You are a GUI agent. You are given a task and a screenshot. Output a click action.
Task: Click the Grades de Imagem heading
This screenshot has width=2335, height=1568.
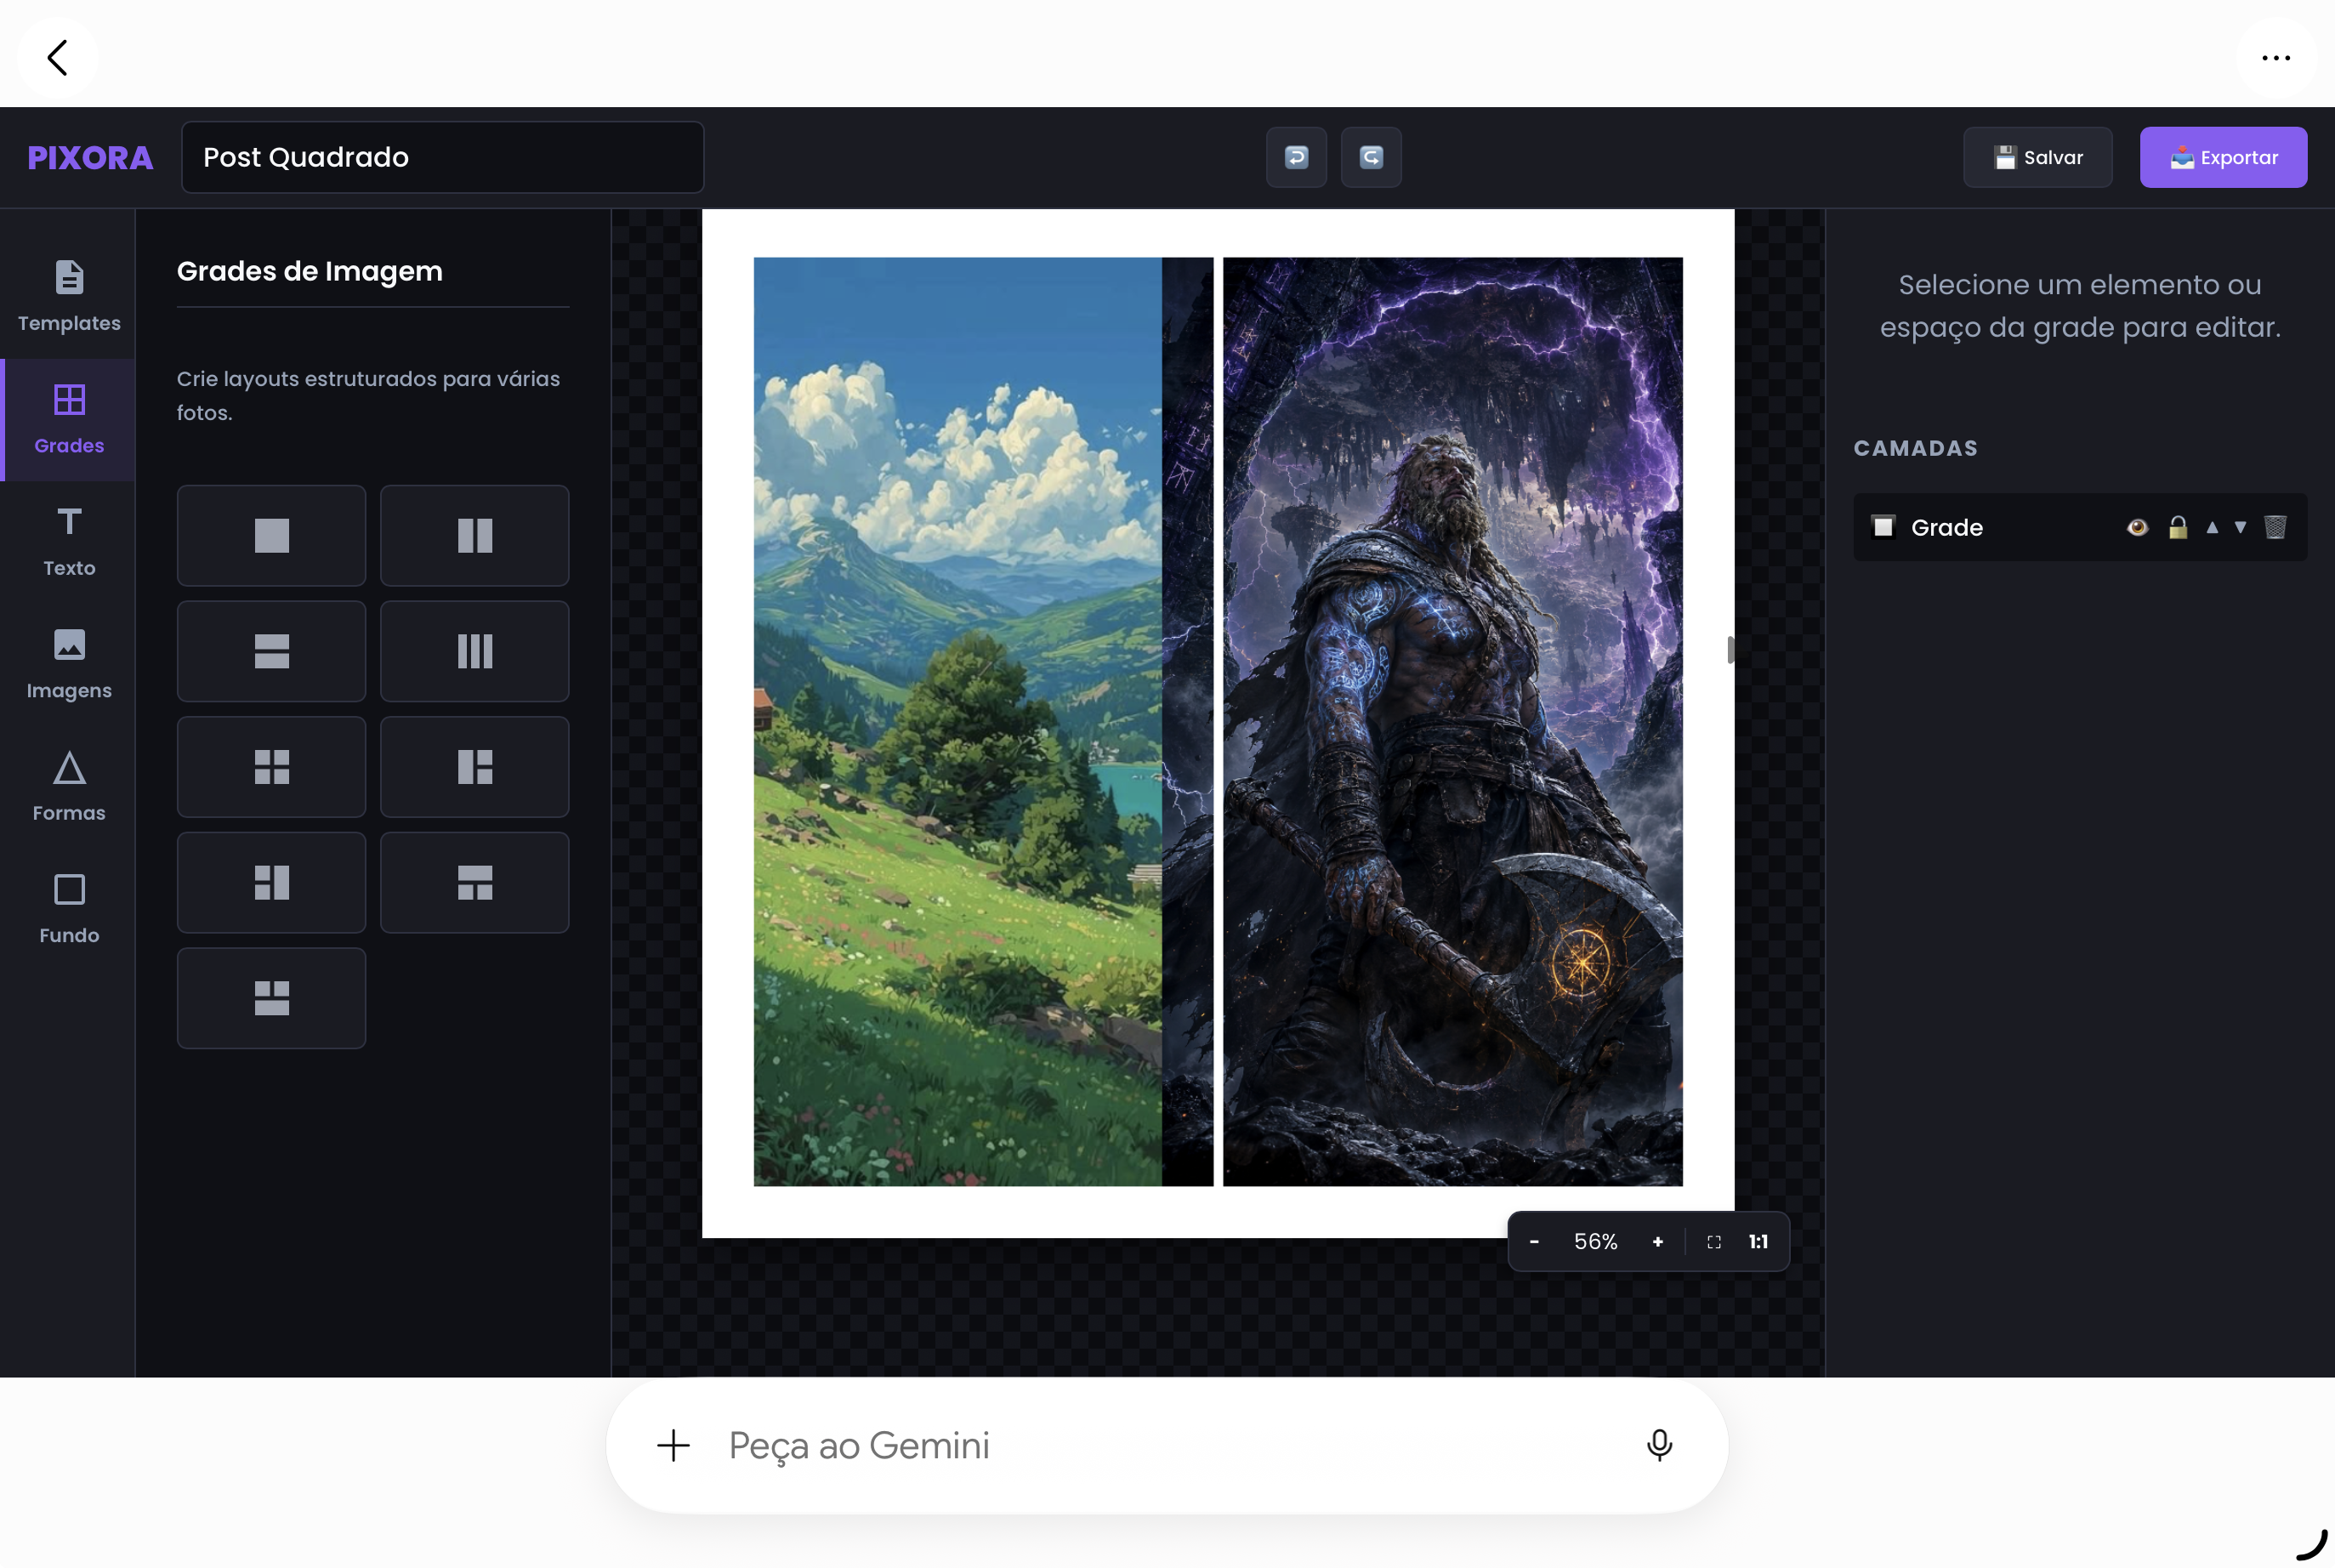point(310,271)
